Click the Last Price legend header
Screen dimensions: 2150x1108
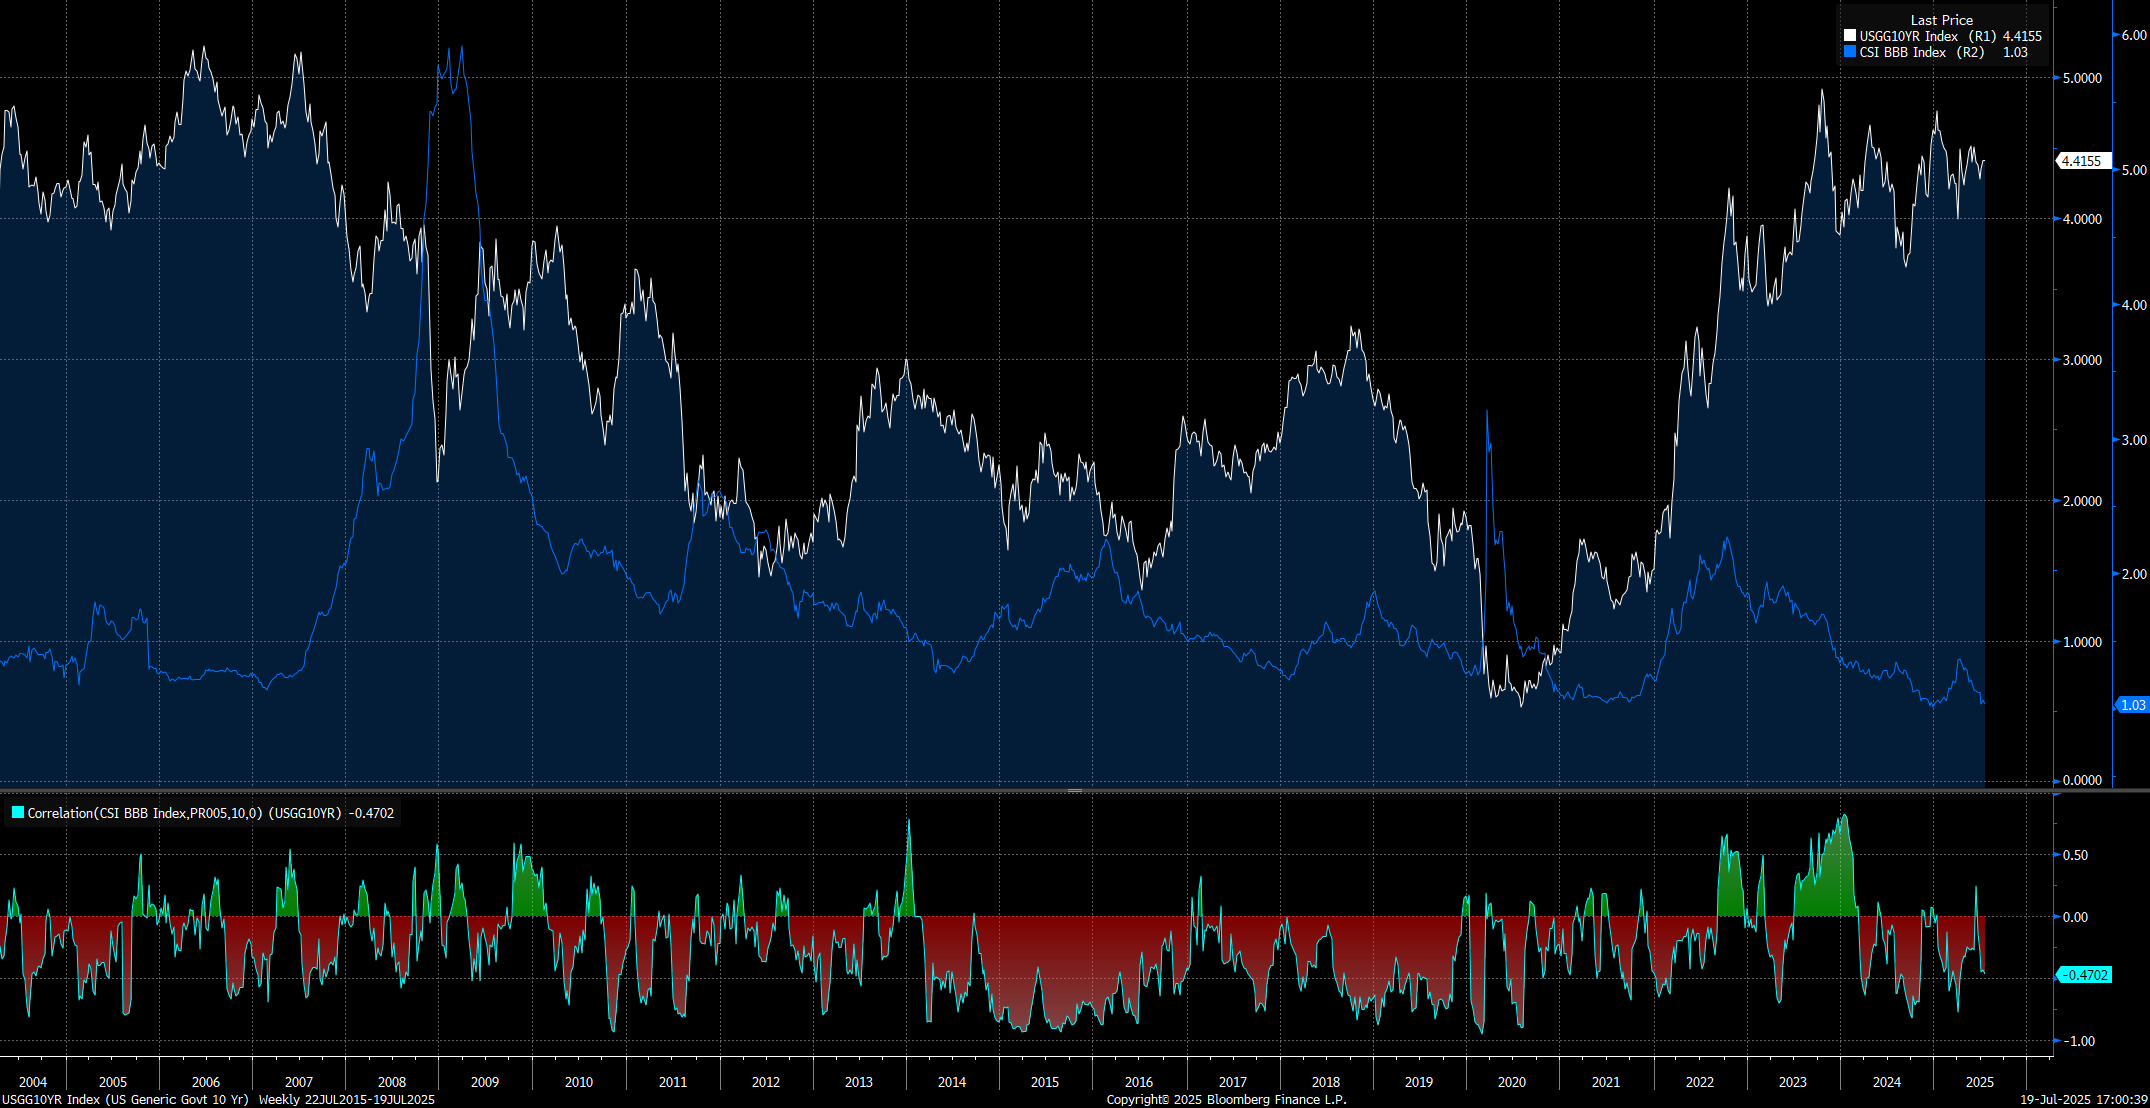pos(1941,20)
